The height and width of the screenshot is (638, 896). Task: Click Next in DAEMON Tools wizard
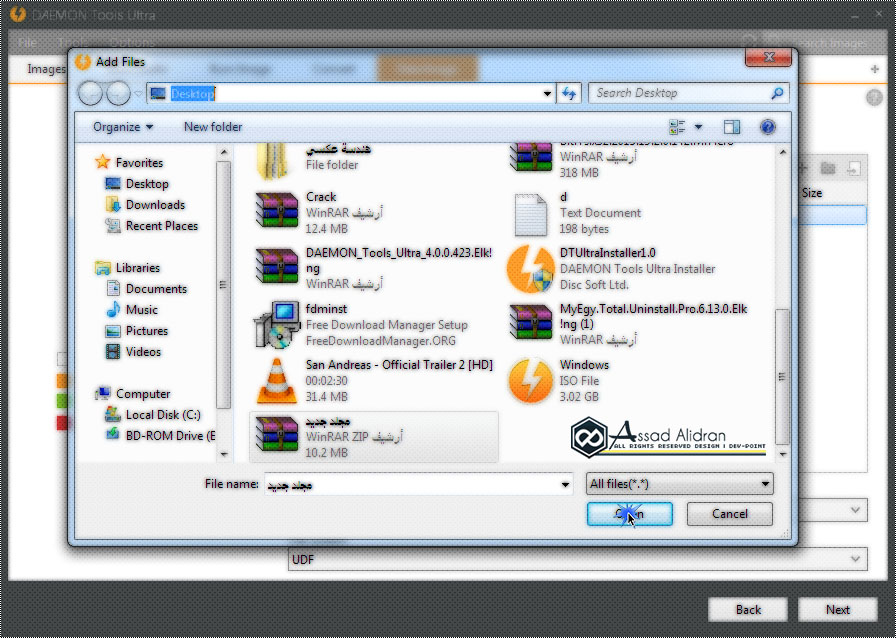[838, 610]
